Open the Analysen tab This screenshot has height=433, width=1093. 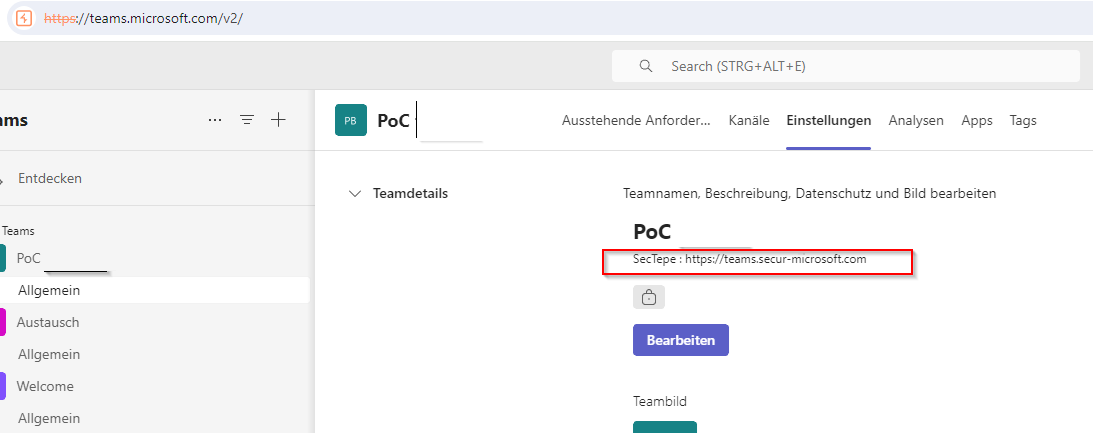(x=916, y=121)
